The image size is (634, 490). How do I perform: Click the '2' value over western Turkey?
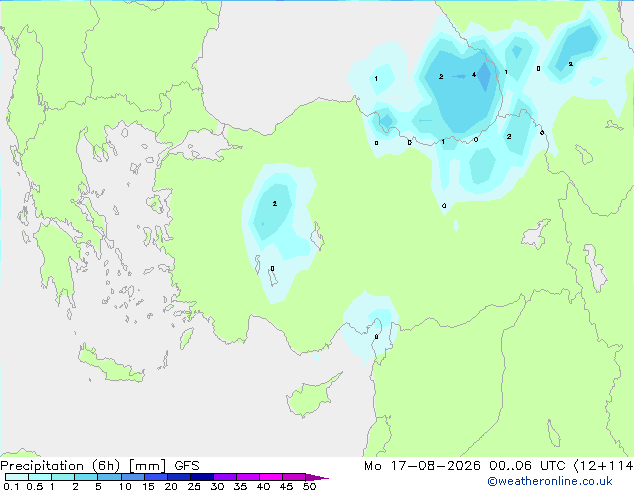(275, 203)
